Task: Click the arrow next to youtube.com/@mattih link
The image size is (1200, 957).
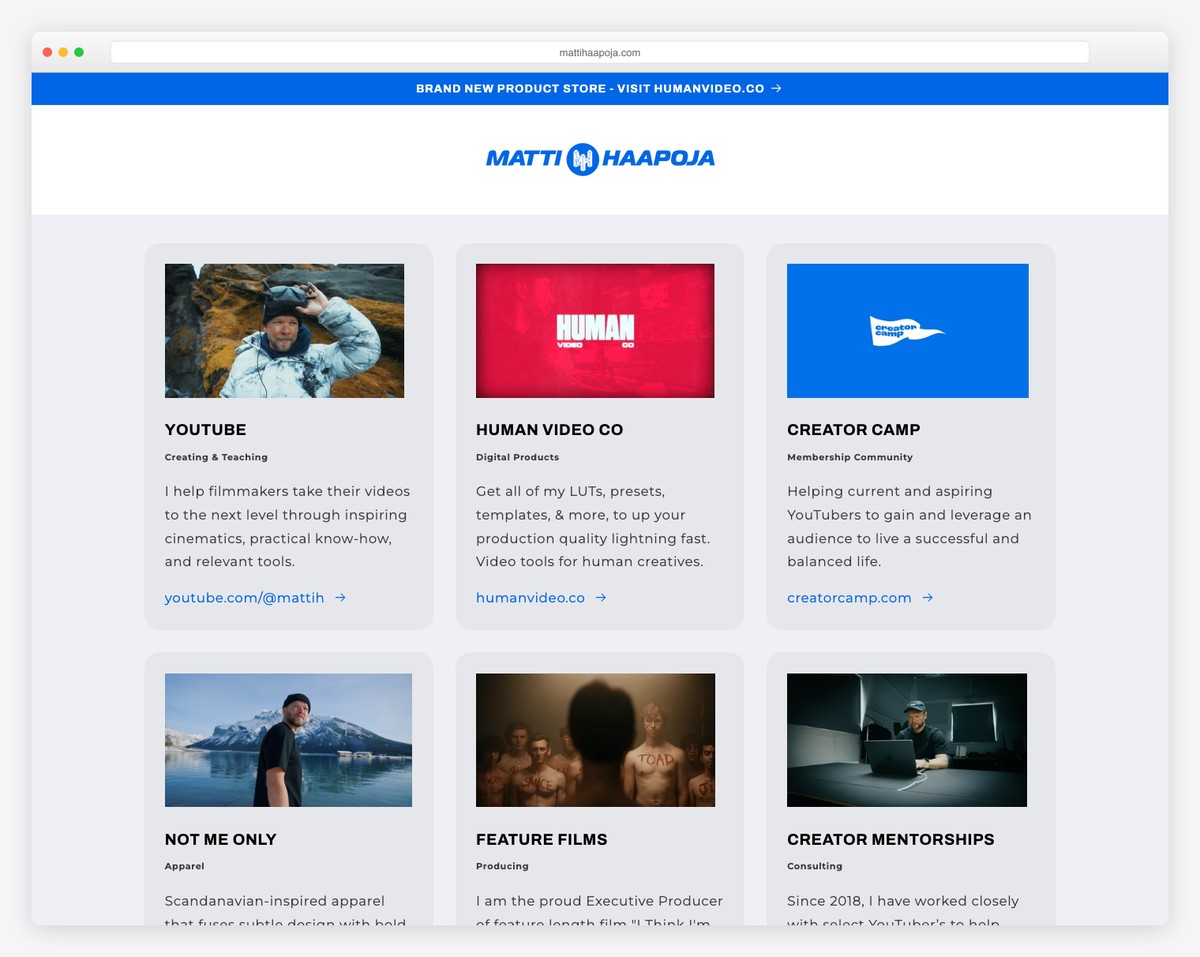Action: (339, 597)
